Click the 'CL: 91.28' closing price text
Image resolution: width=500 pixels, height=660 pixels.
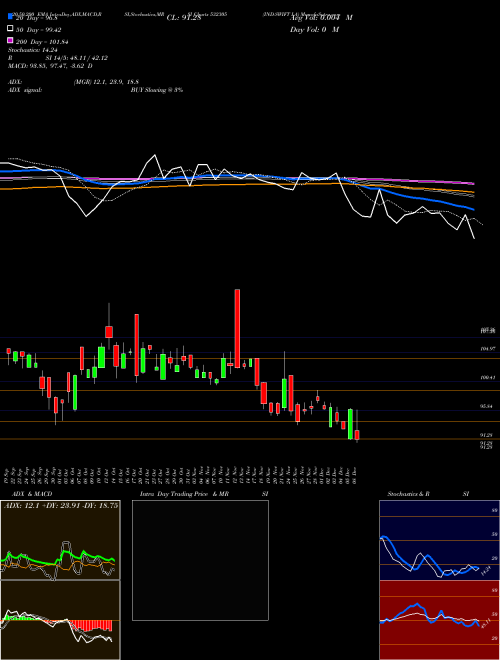click(x=184, y=18)
